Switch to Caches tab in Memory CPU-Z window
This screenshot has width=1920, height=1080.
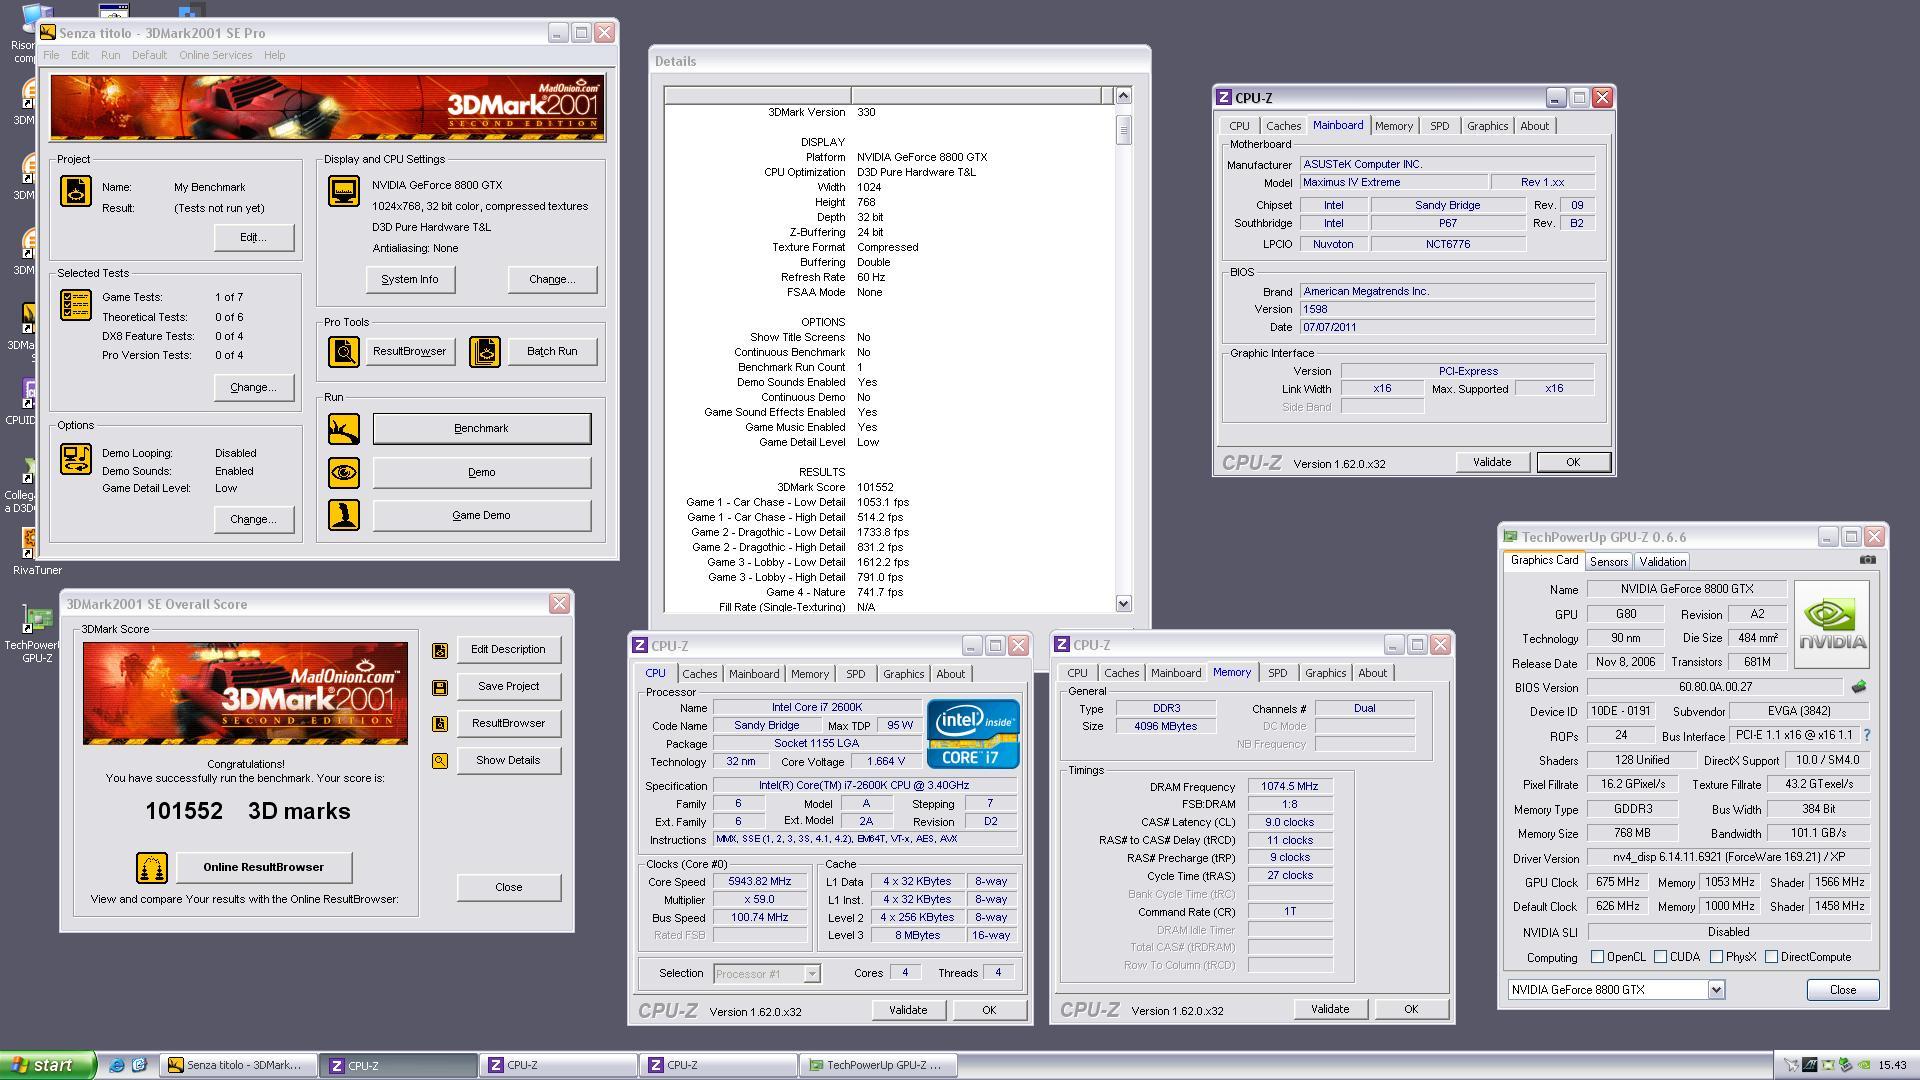[x=1121, y=673]
